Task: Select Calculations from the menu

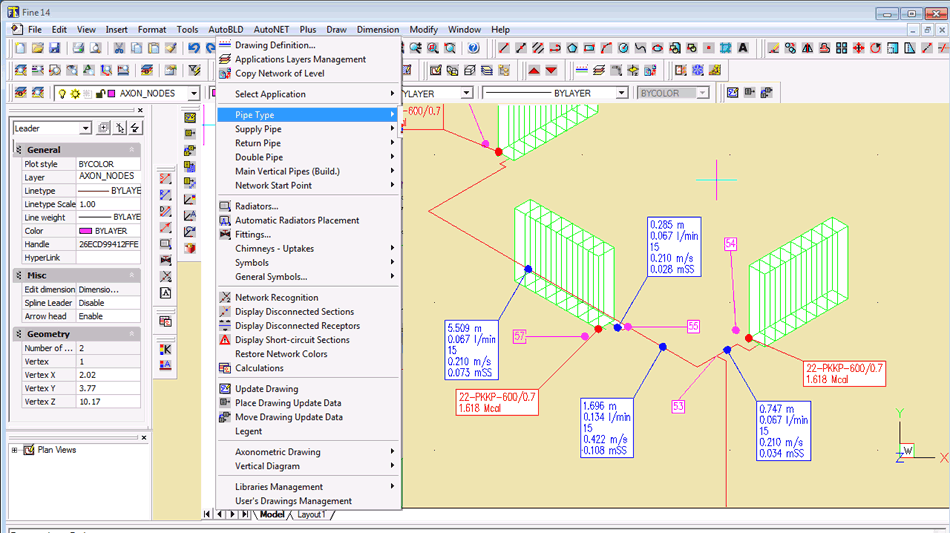Action: pyautogui.click(x=309, y=368)
